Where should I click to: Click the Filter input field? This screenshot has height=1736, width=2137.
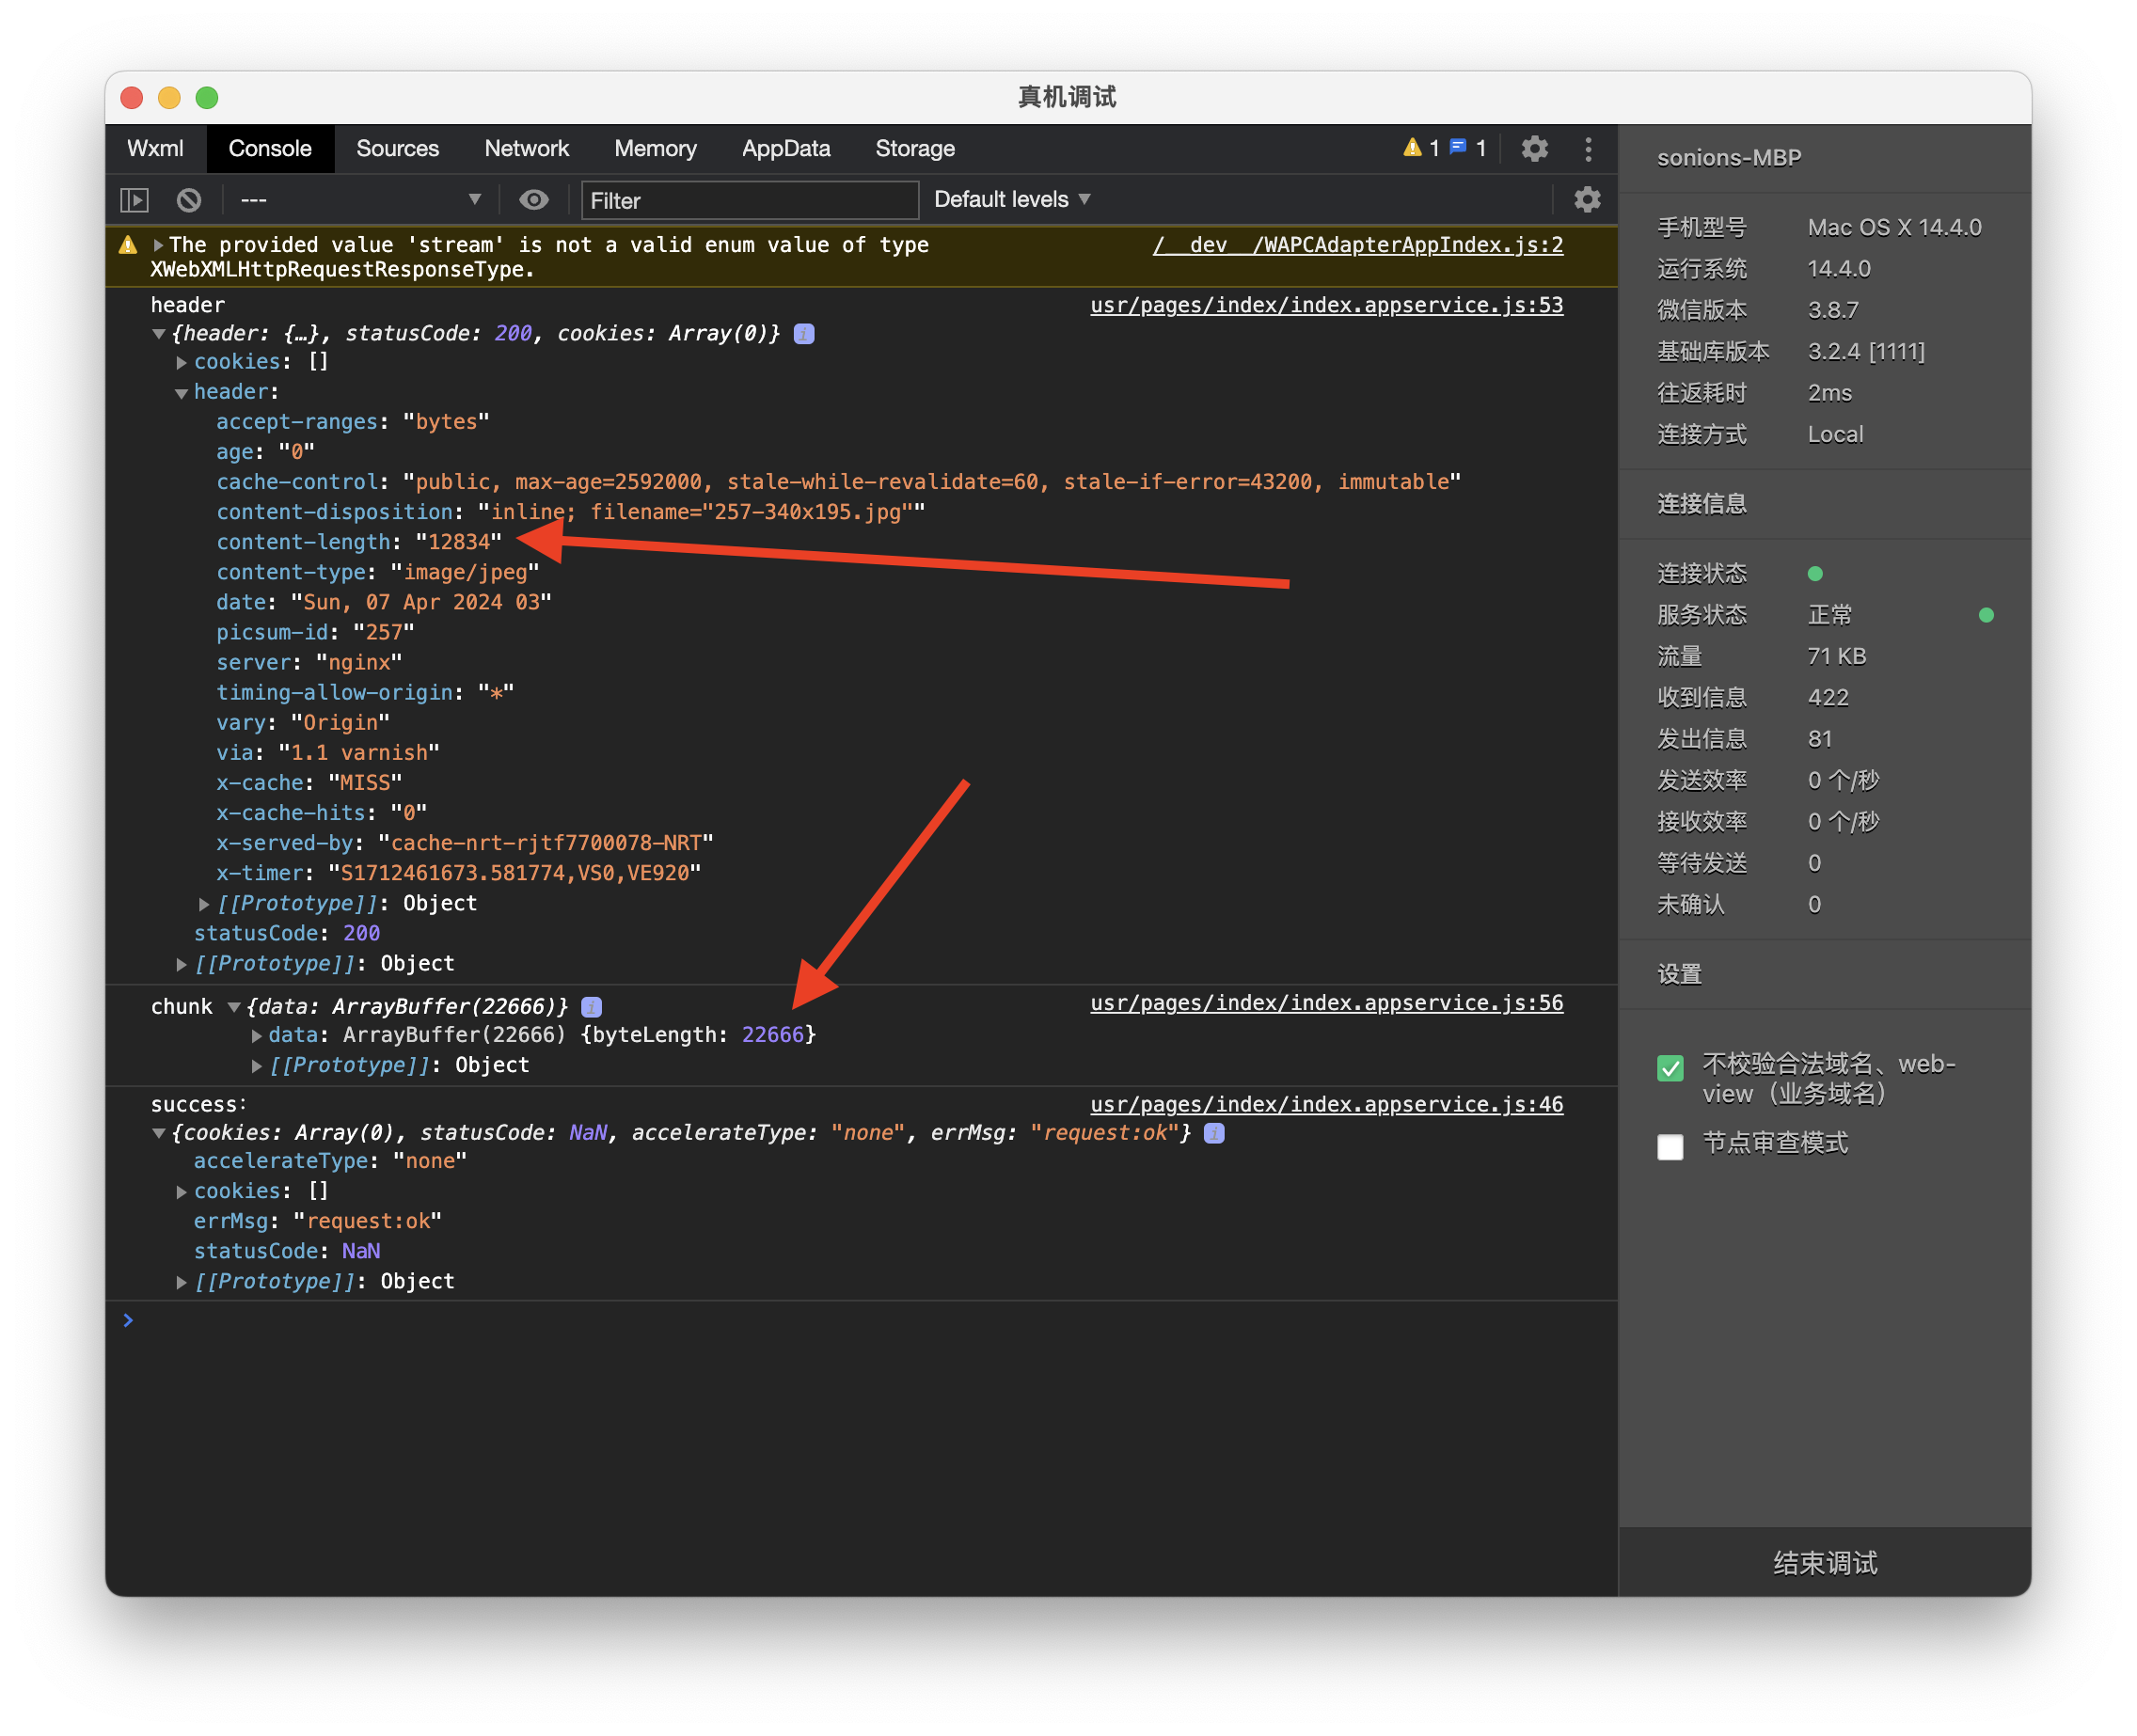(x=749, y=201)
